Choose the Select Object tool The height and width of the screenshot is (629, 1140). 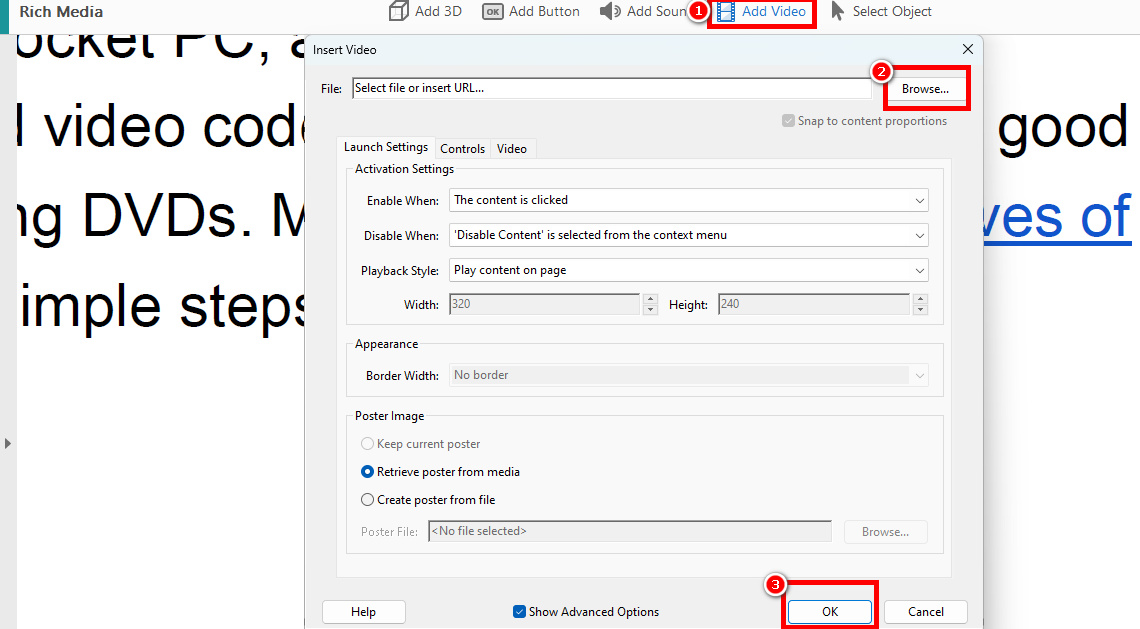click(x=881, y=11)
